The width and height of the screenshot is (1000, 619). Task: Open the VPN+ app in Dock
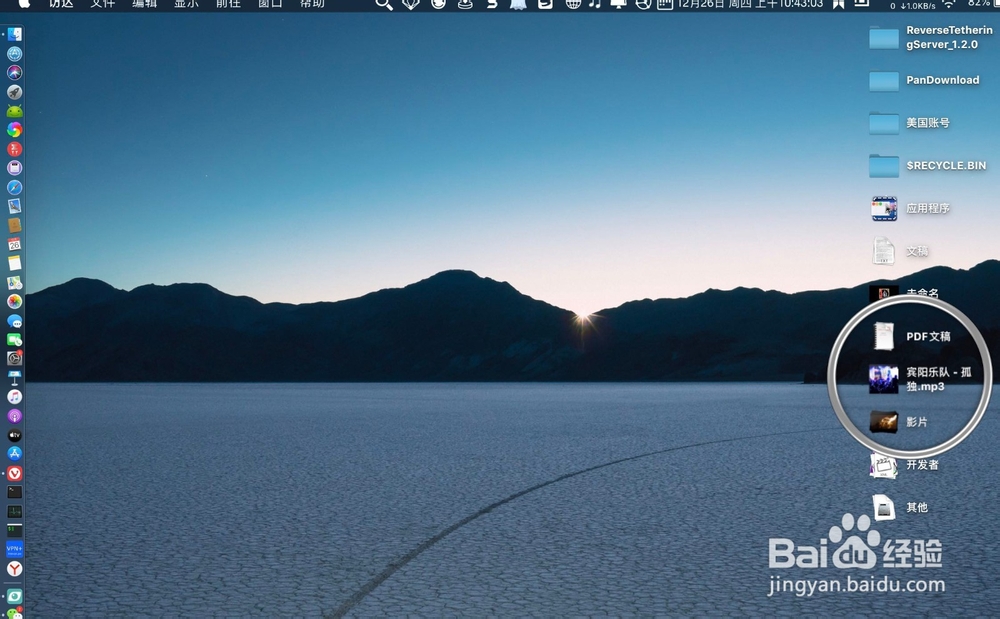(15, 549)
